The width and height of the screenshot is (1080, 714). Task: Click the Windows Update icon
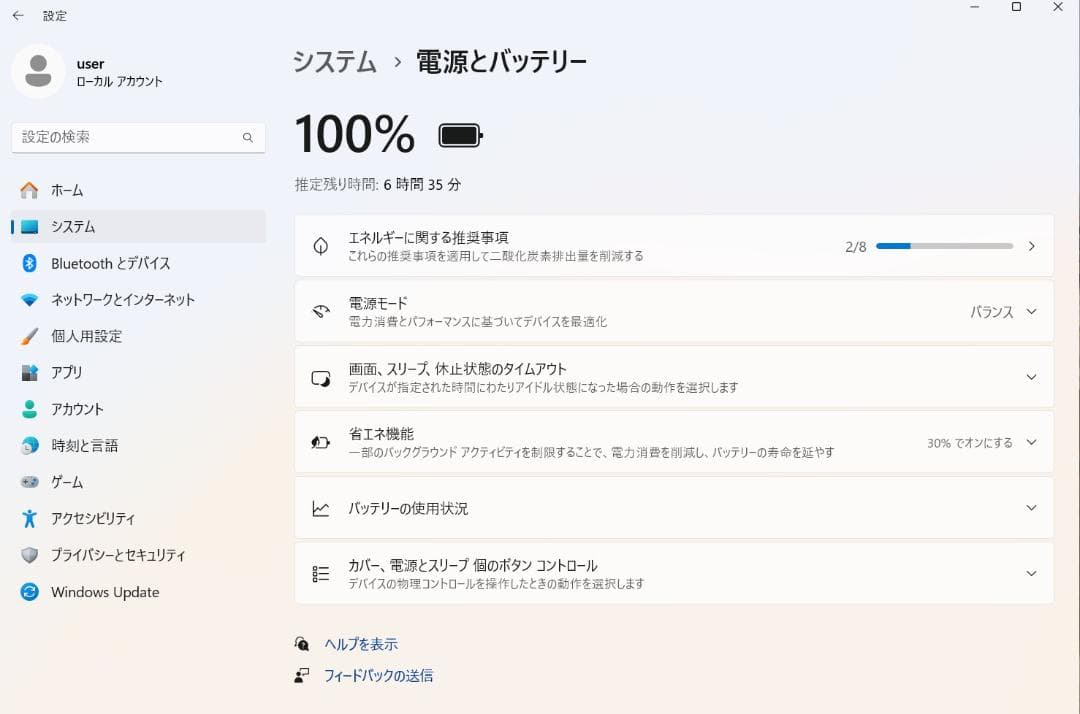point(28,592)
